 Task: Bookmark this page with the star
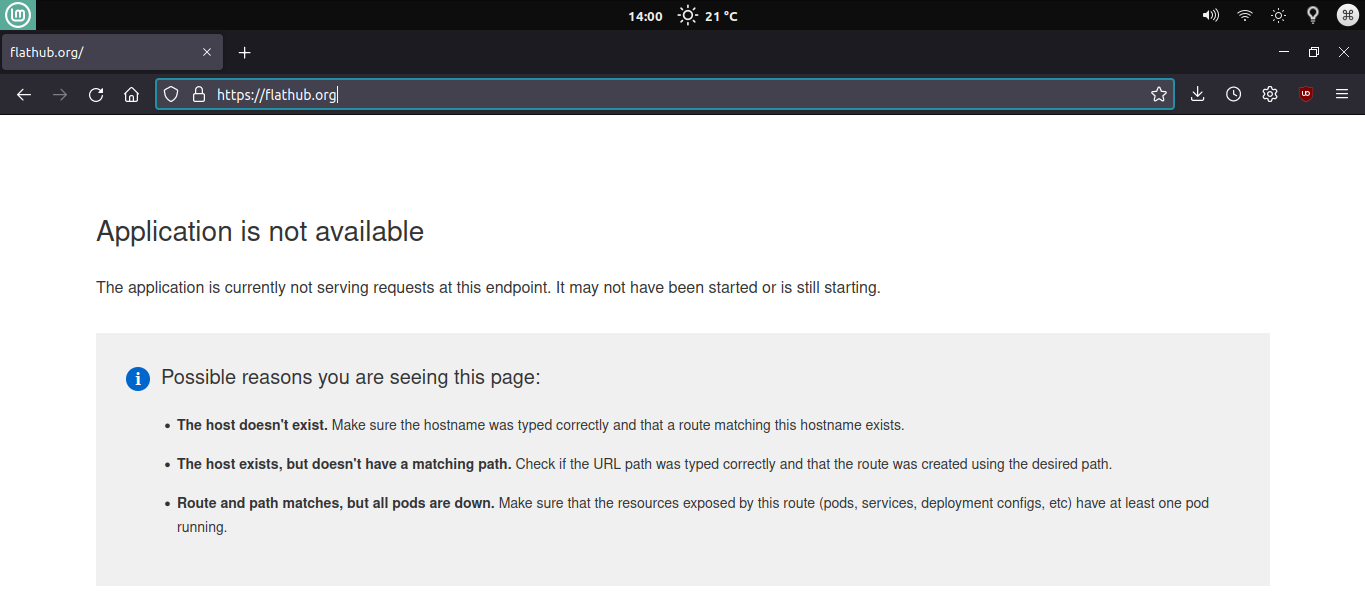point(1159,94)
